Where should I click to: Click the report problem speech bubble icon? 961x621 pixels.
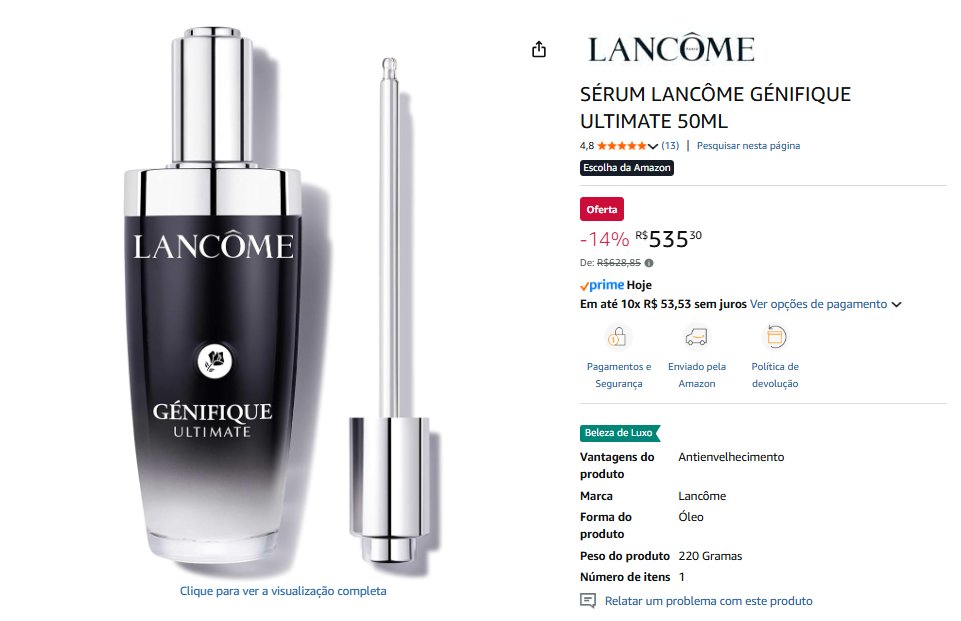(x=588, y=601)
